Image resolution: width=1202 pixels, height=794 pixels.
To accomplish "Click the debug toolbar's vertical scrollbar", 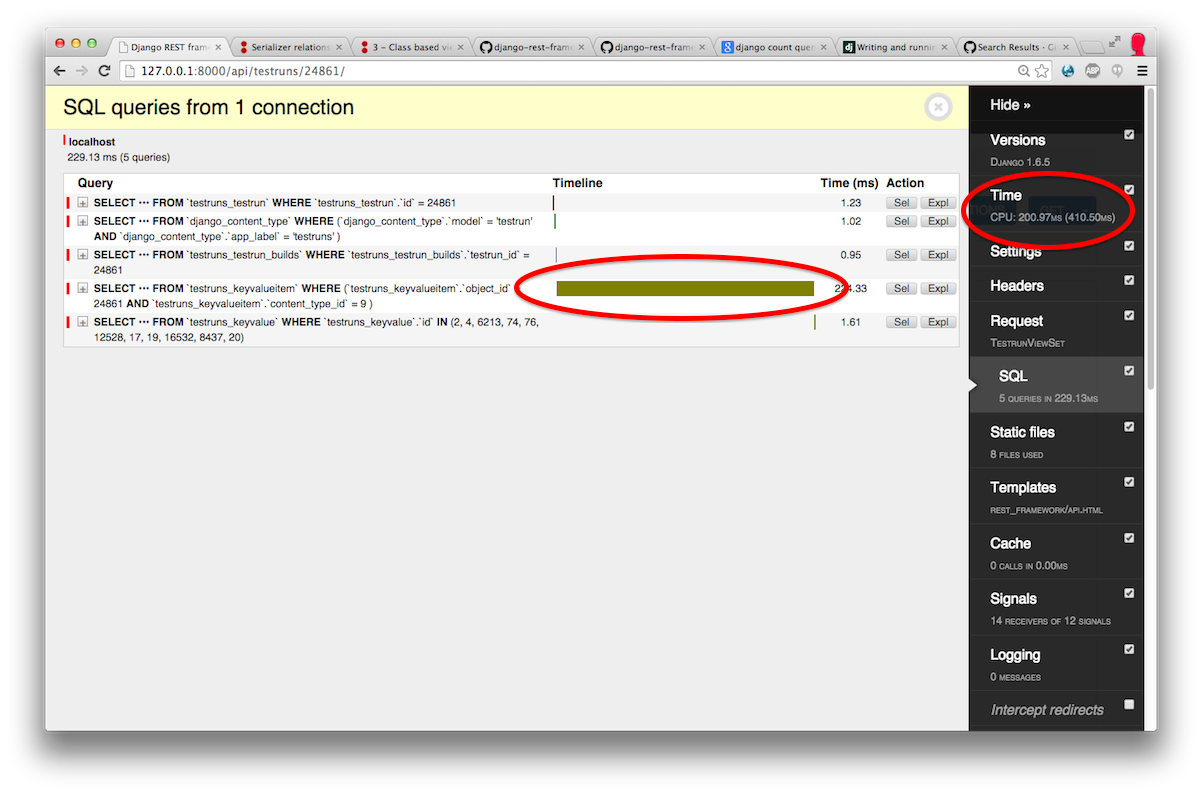I will pos(1150,240).
